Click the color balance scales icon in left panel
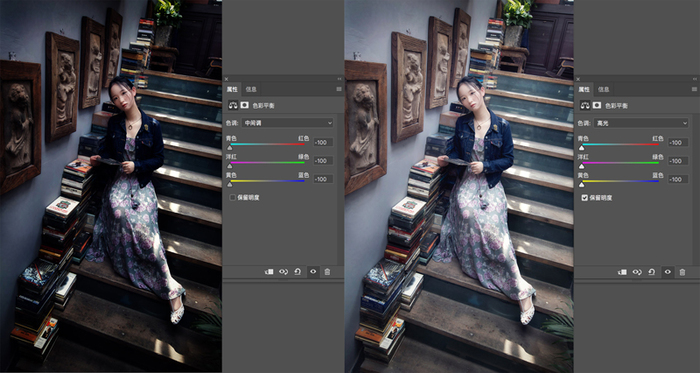 [x=233, y=105]
